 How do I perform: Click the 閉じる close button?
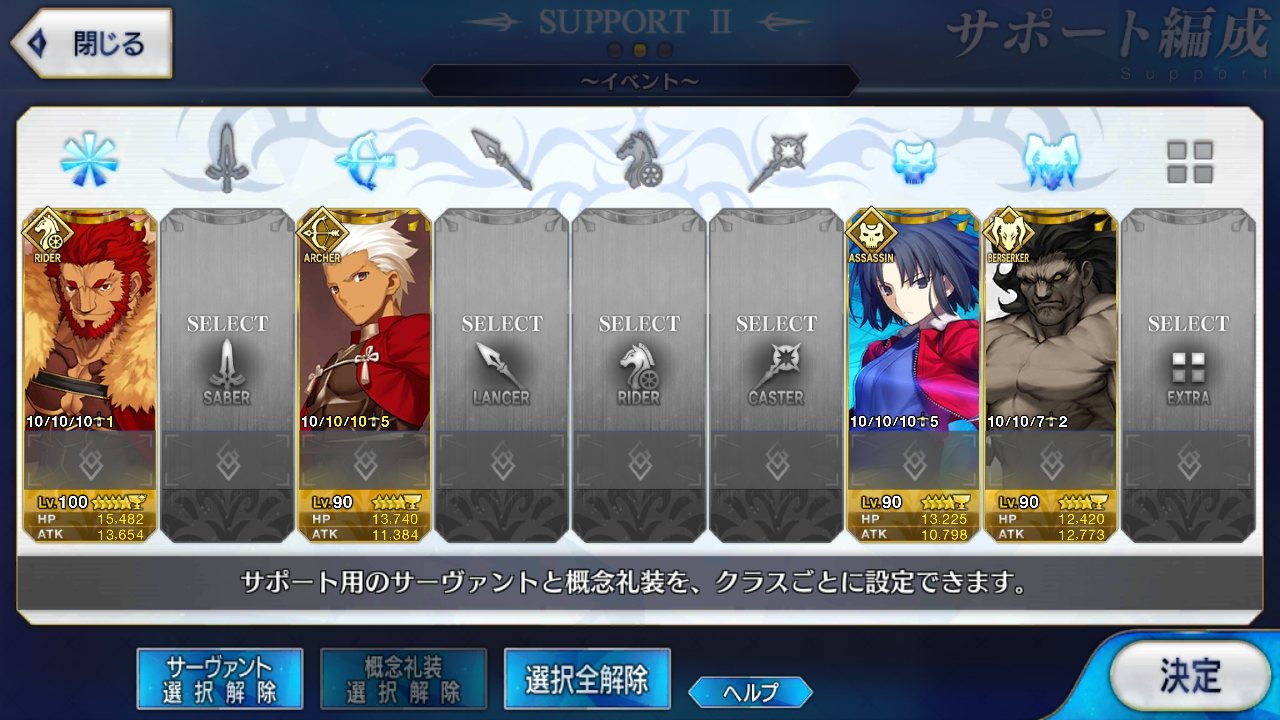(x=92, y=44)
